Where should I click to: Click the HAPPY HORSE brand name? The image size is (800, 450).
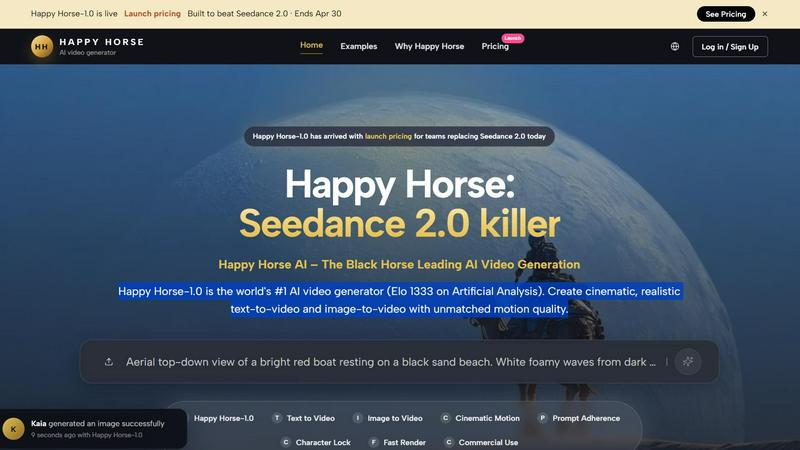[102, 42]
